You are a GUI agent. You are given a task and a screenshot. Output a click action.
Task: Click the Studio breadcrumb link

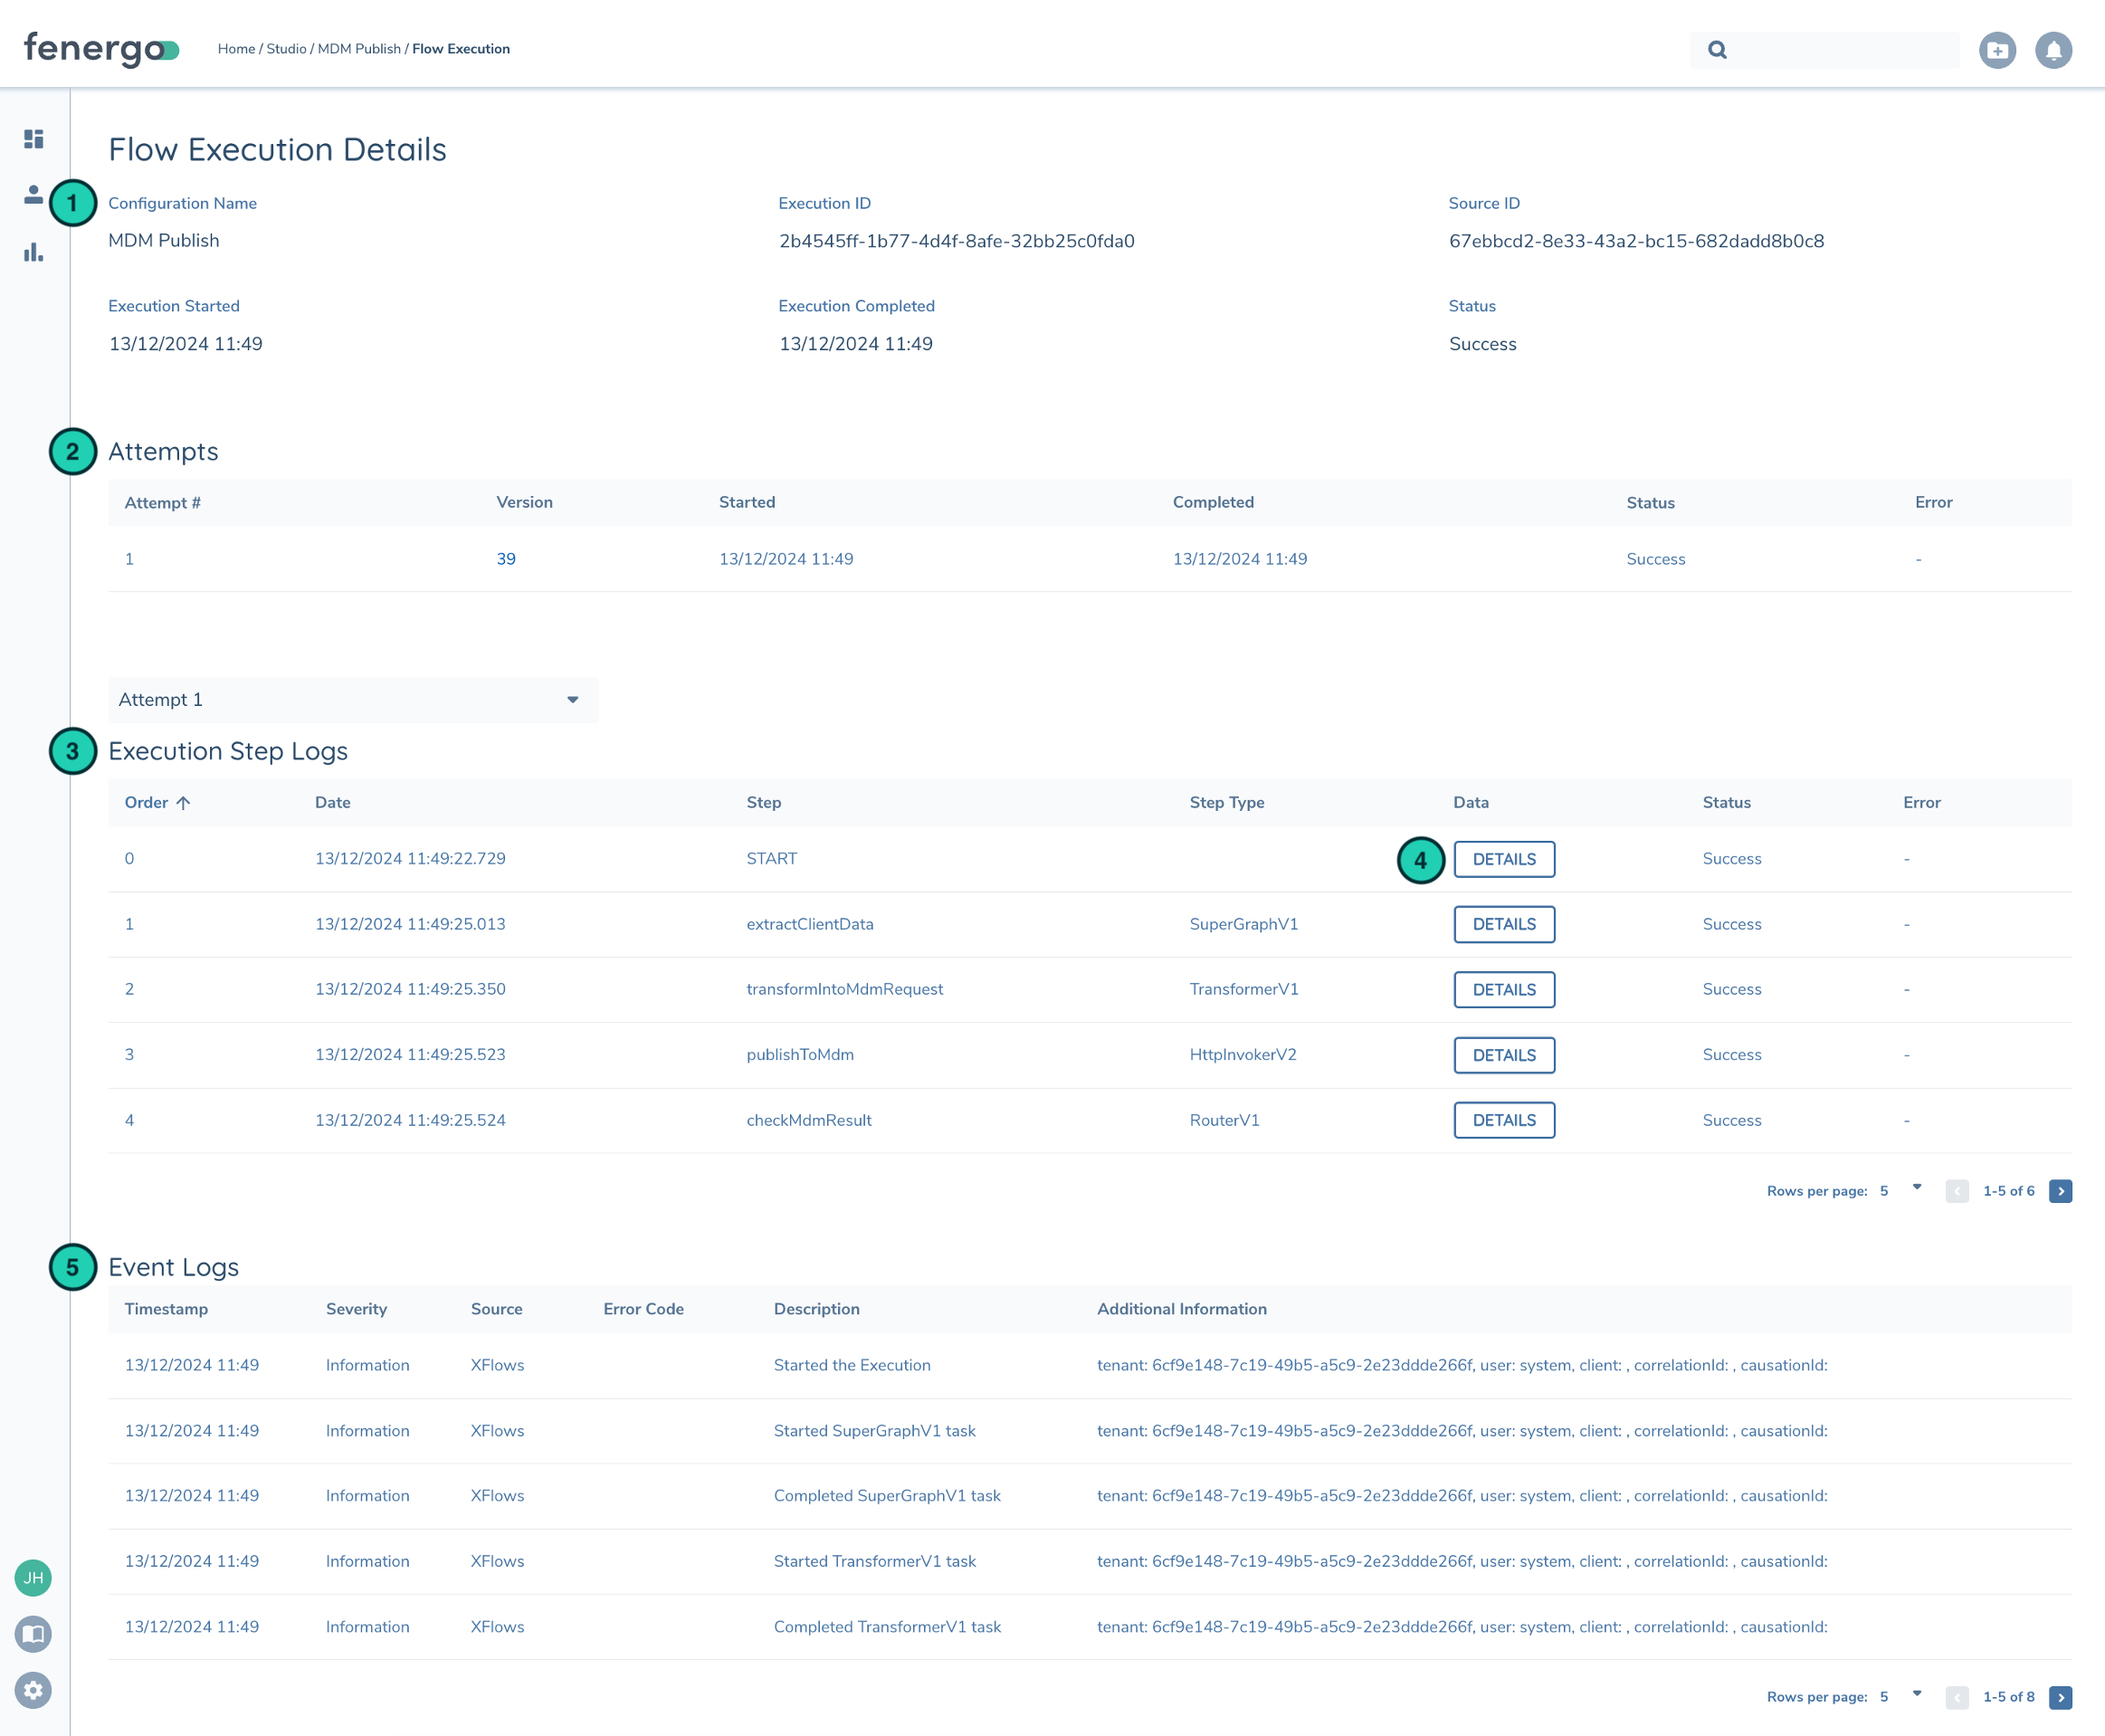pyautogui.click(x=288, y=48)
